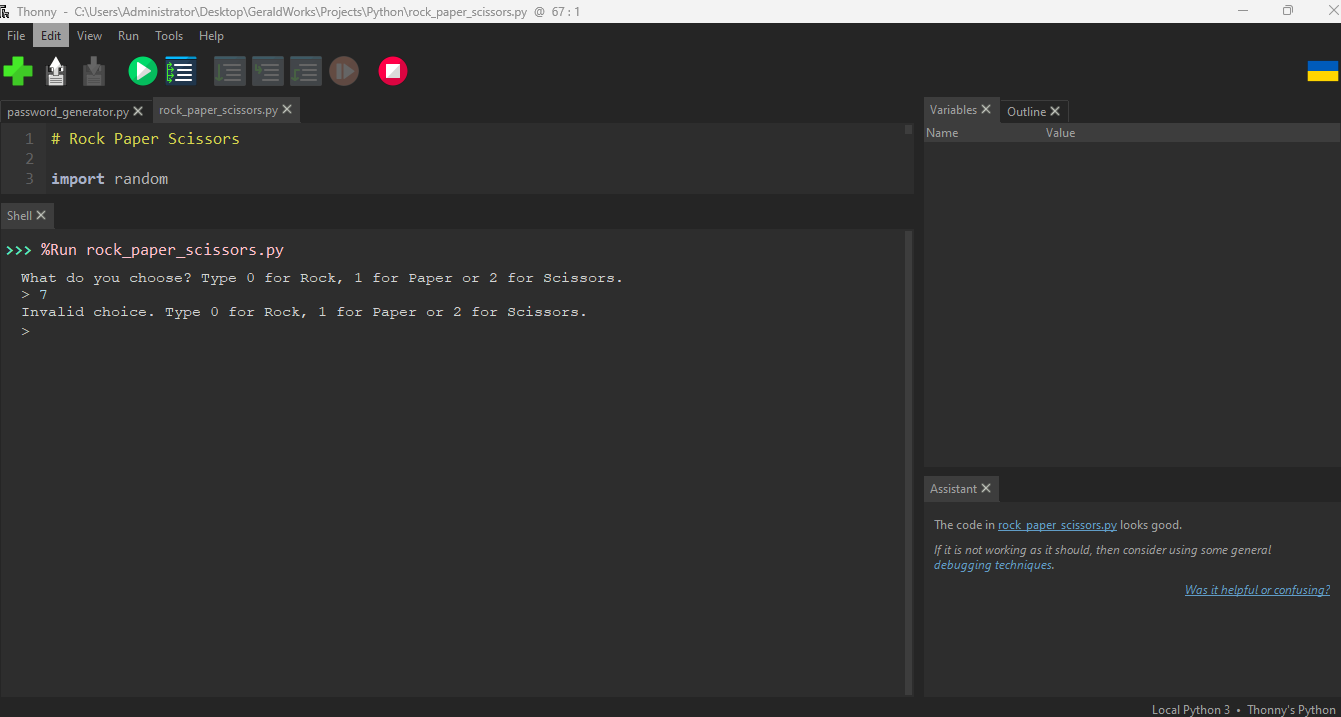Click "Was it helpful or confusing?" link
Image resolution: width=1341 pixels, height=717 pixels.
coord(1257,590)
